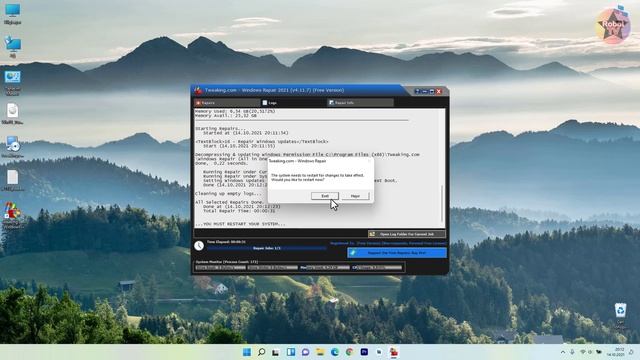This screenshot has width=640, height=360.
Task: Open taskbar Search magnifier
Action: 262,352
